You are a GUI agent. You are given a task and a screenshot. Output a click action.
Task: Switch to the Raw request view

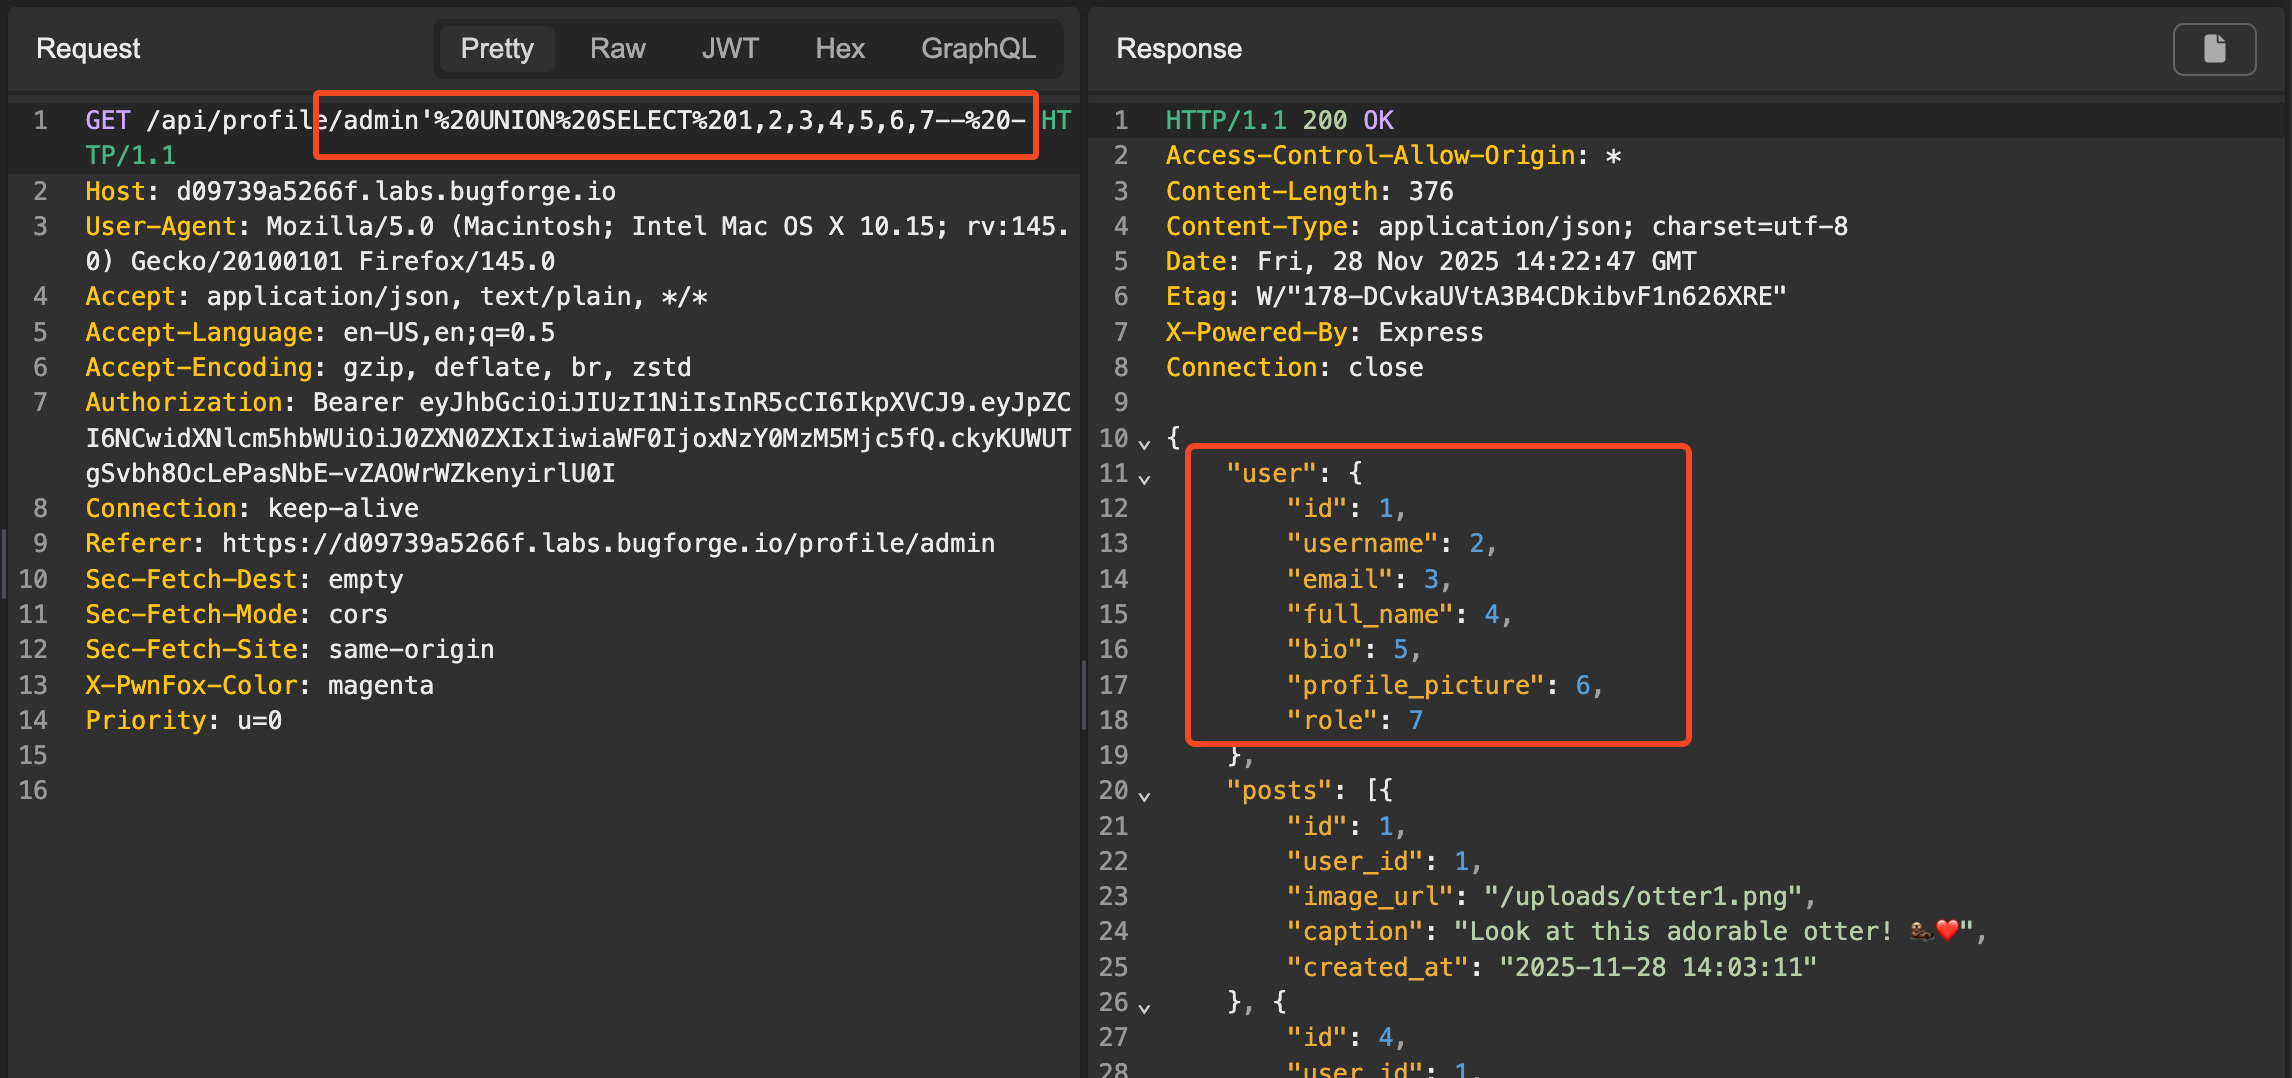[617, 49]
